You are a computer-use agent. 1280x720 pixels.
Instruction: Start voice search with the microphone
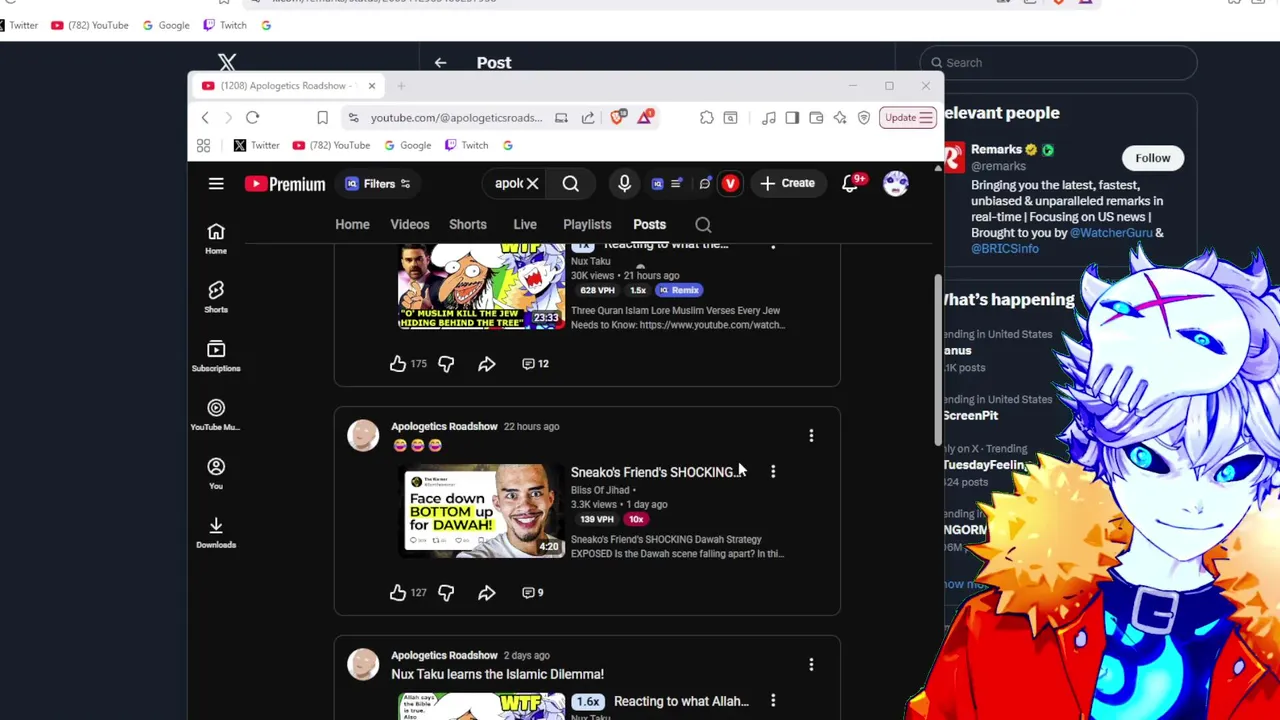[x=624, y=184]
